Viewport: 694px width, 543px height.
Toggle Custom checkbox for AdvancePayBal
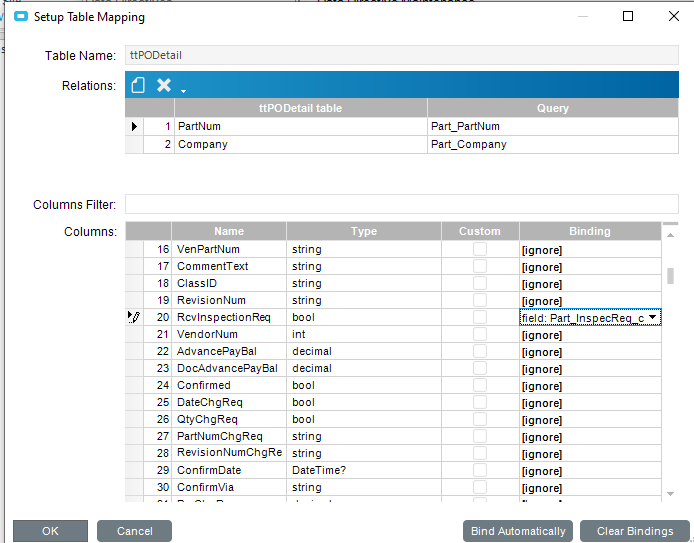(x=480, y=351)
